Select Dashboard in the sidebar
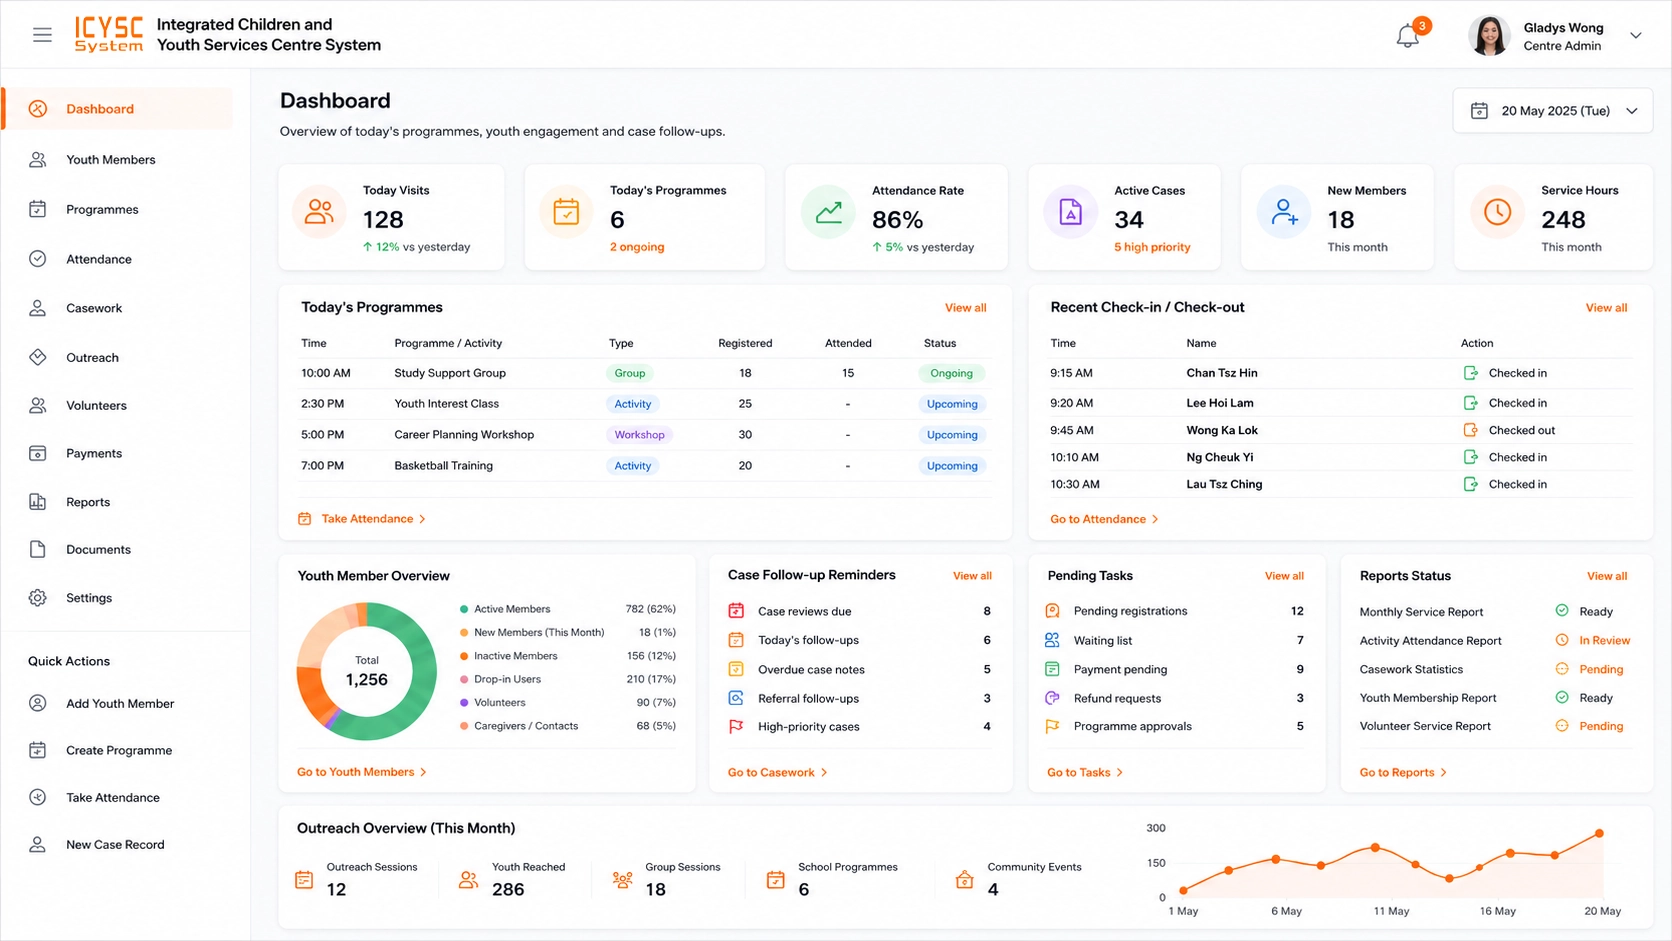This screenshot has width=1672, height=941. (118, 109)
